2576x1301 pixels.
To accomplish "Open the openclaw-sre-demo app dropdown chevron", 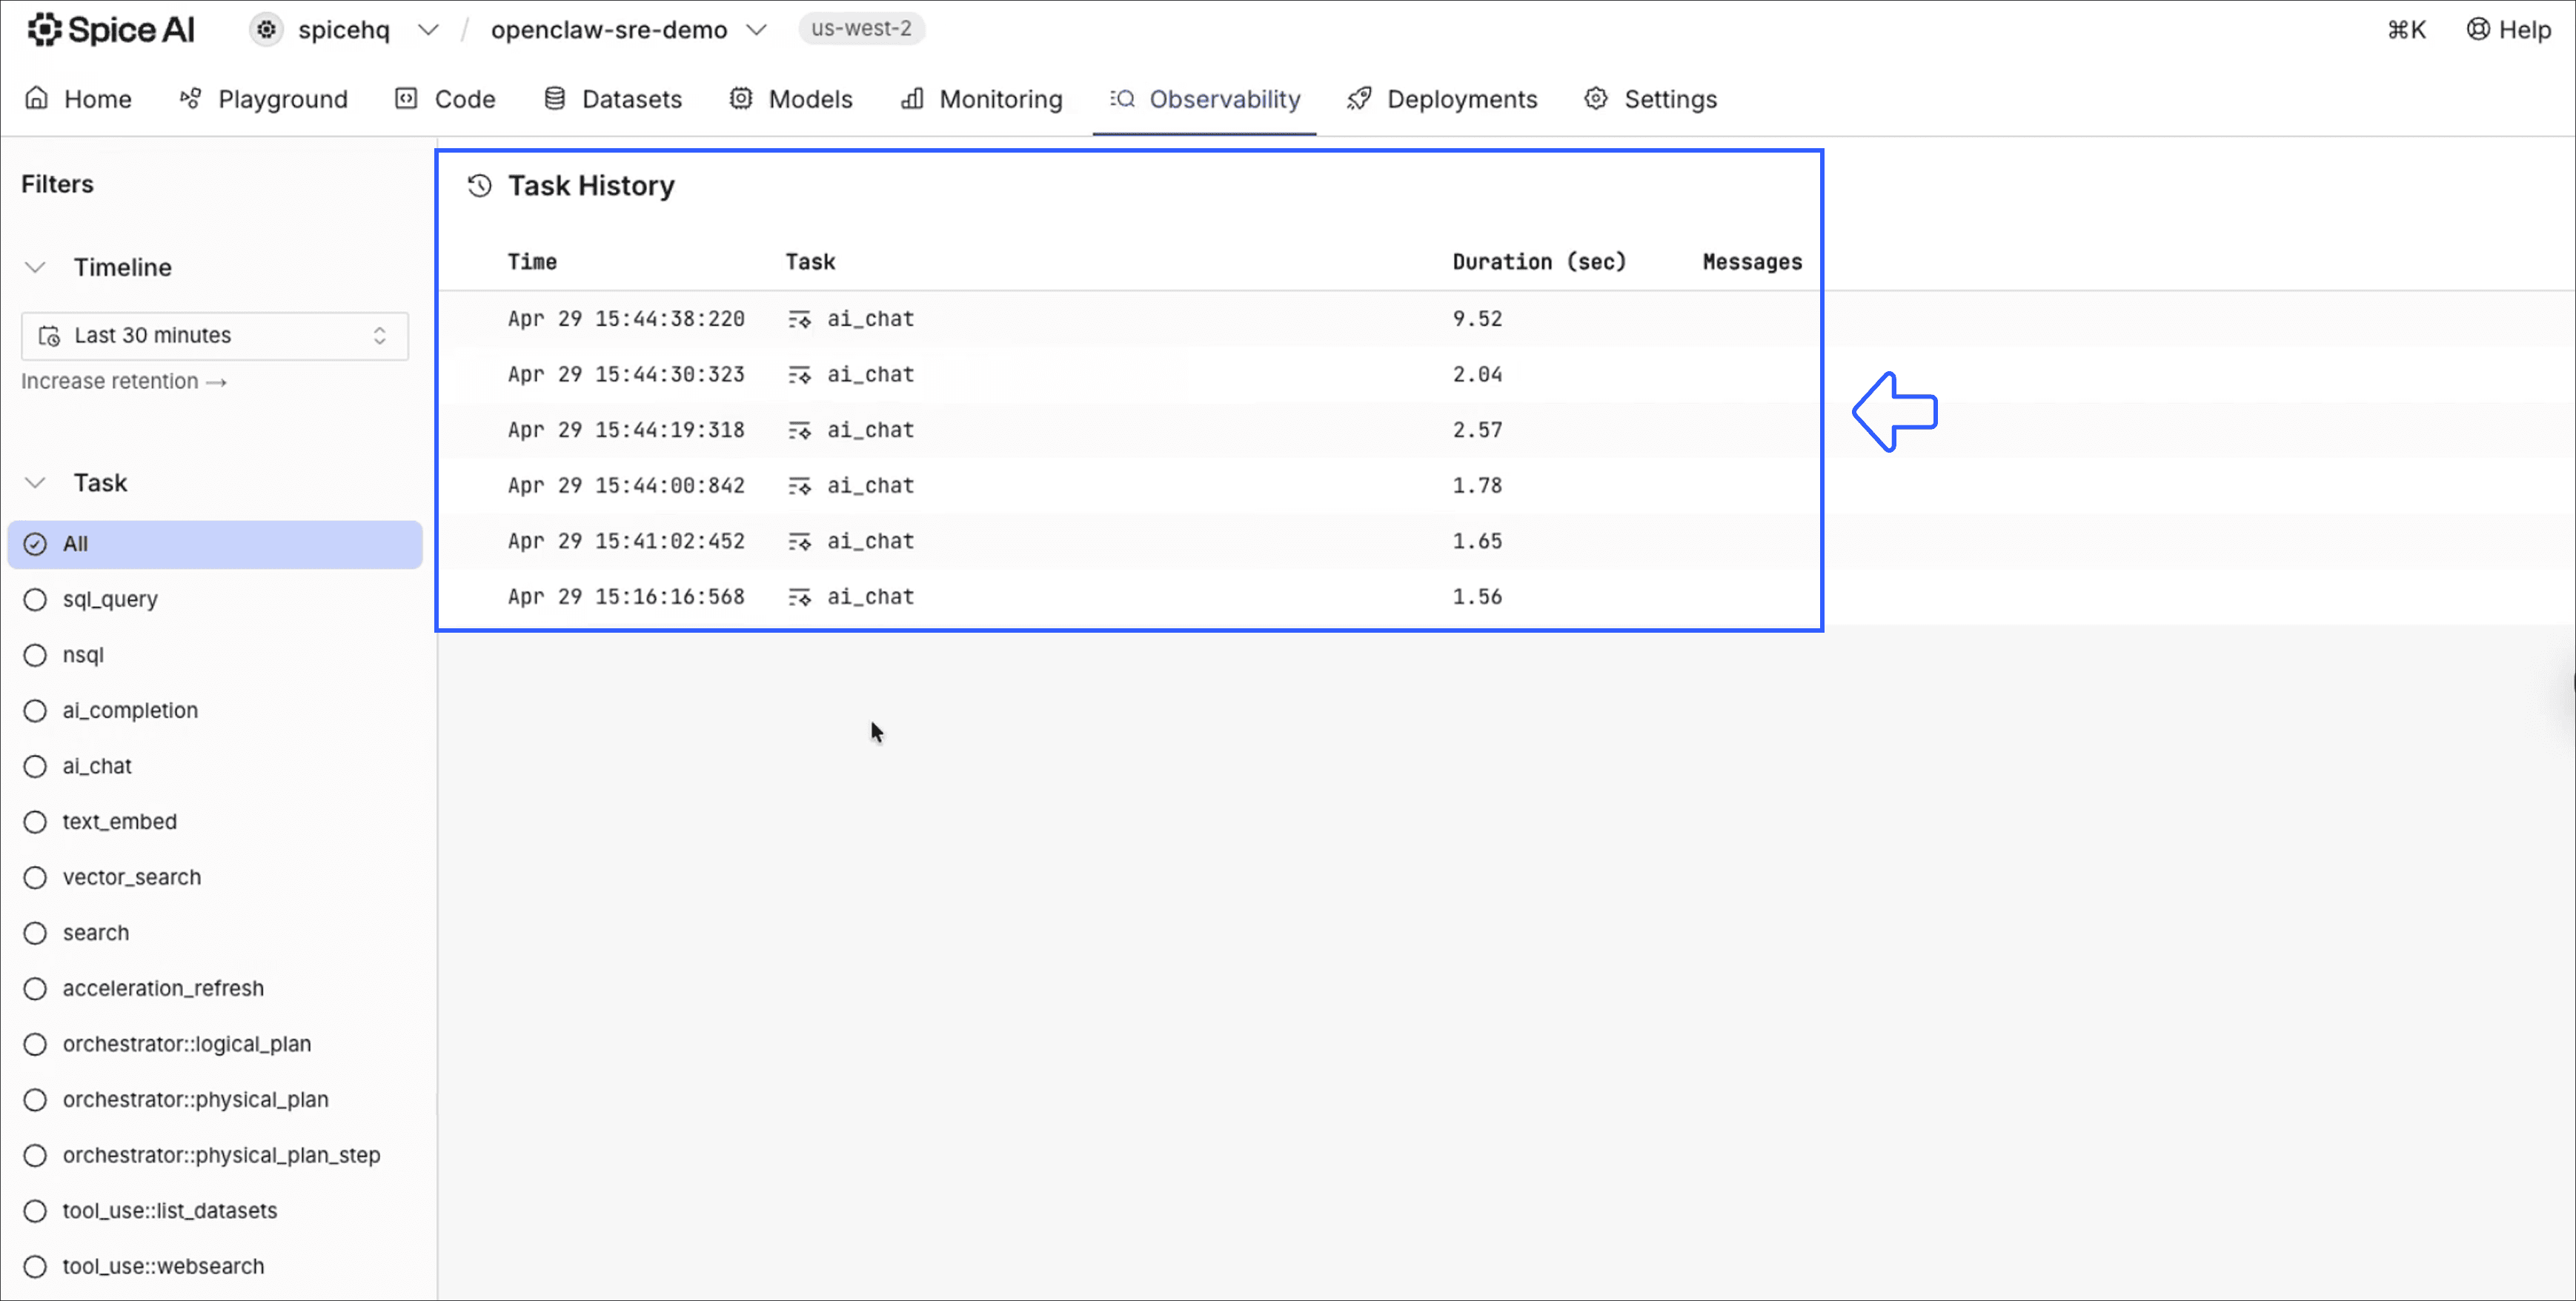I will click(x=756, y=30).
